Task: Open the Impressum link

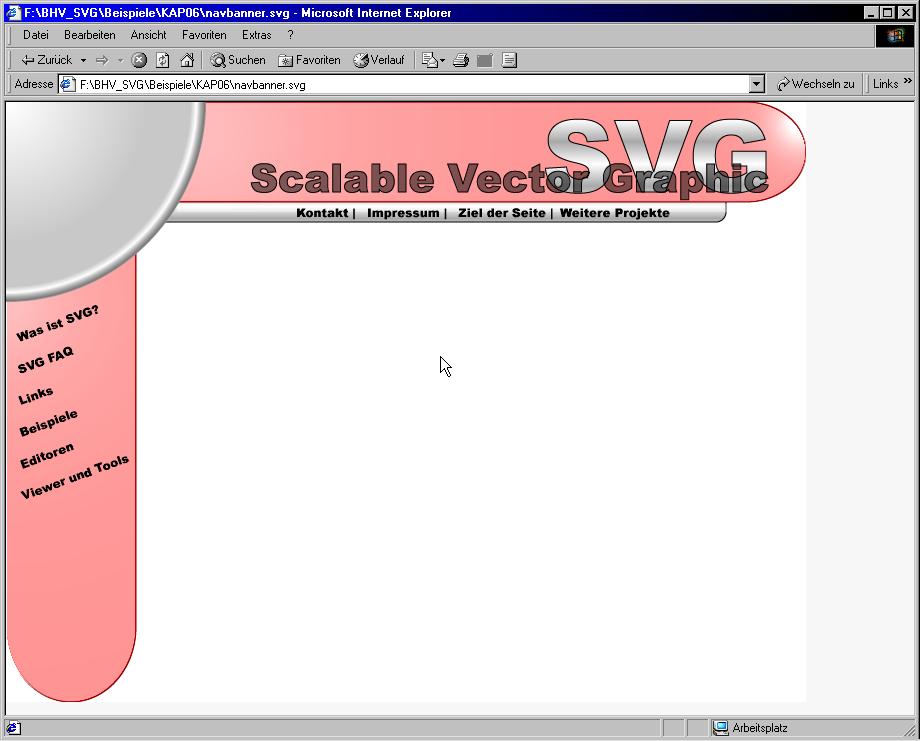Action: click(x=403, y=213)
